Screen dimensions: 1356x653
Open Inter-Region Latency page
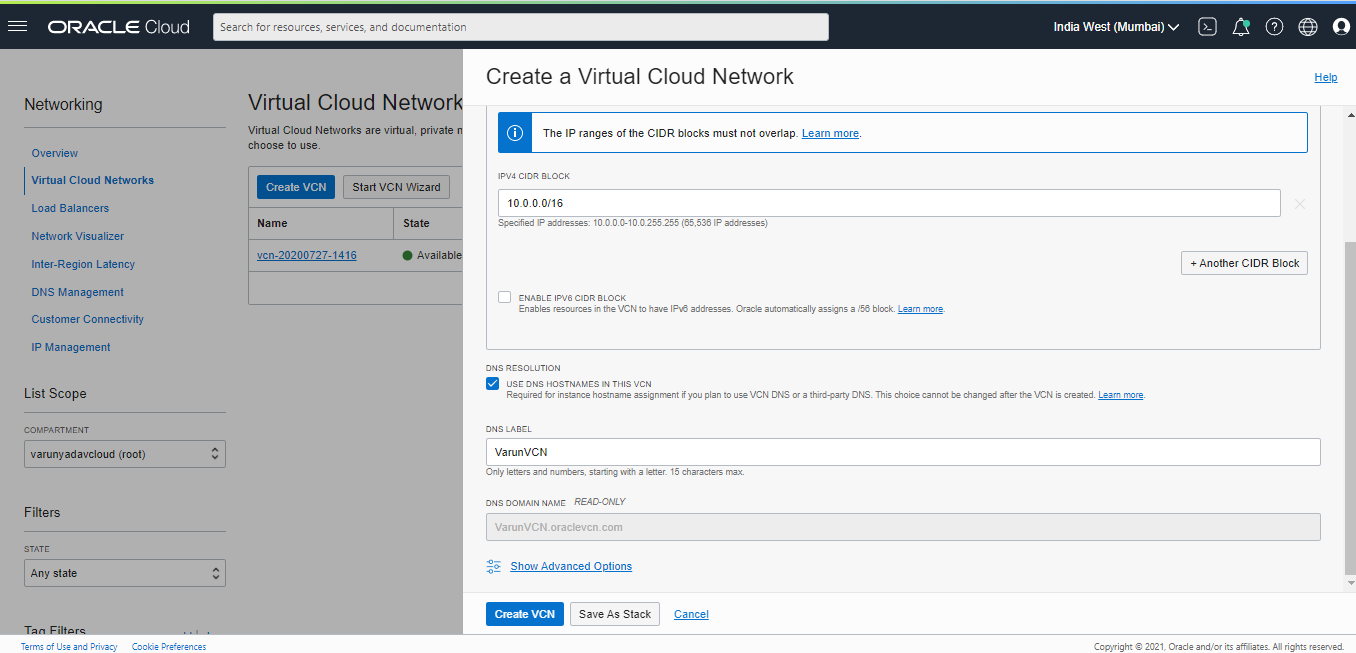pyautogui.click(x=83, y=264)
